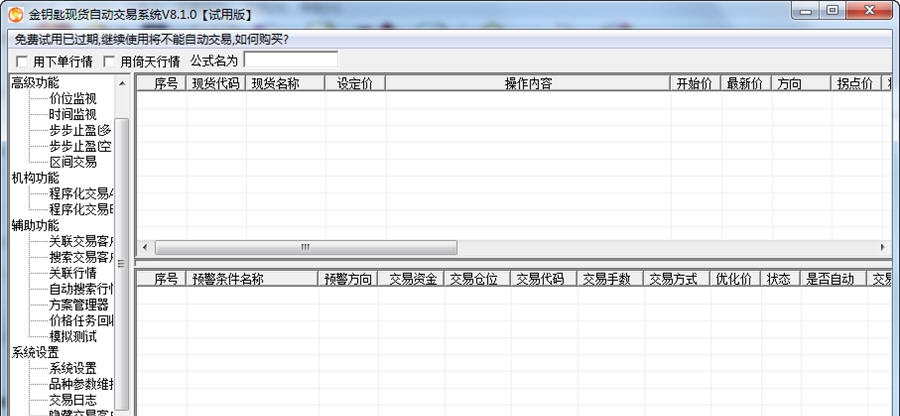Select the 系统设置 parent node
The image size is (900, 416).
click(x=35, y=352)
